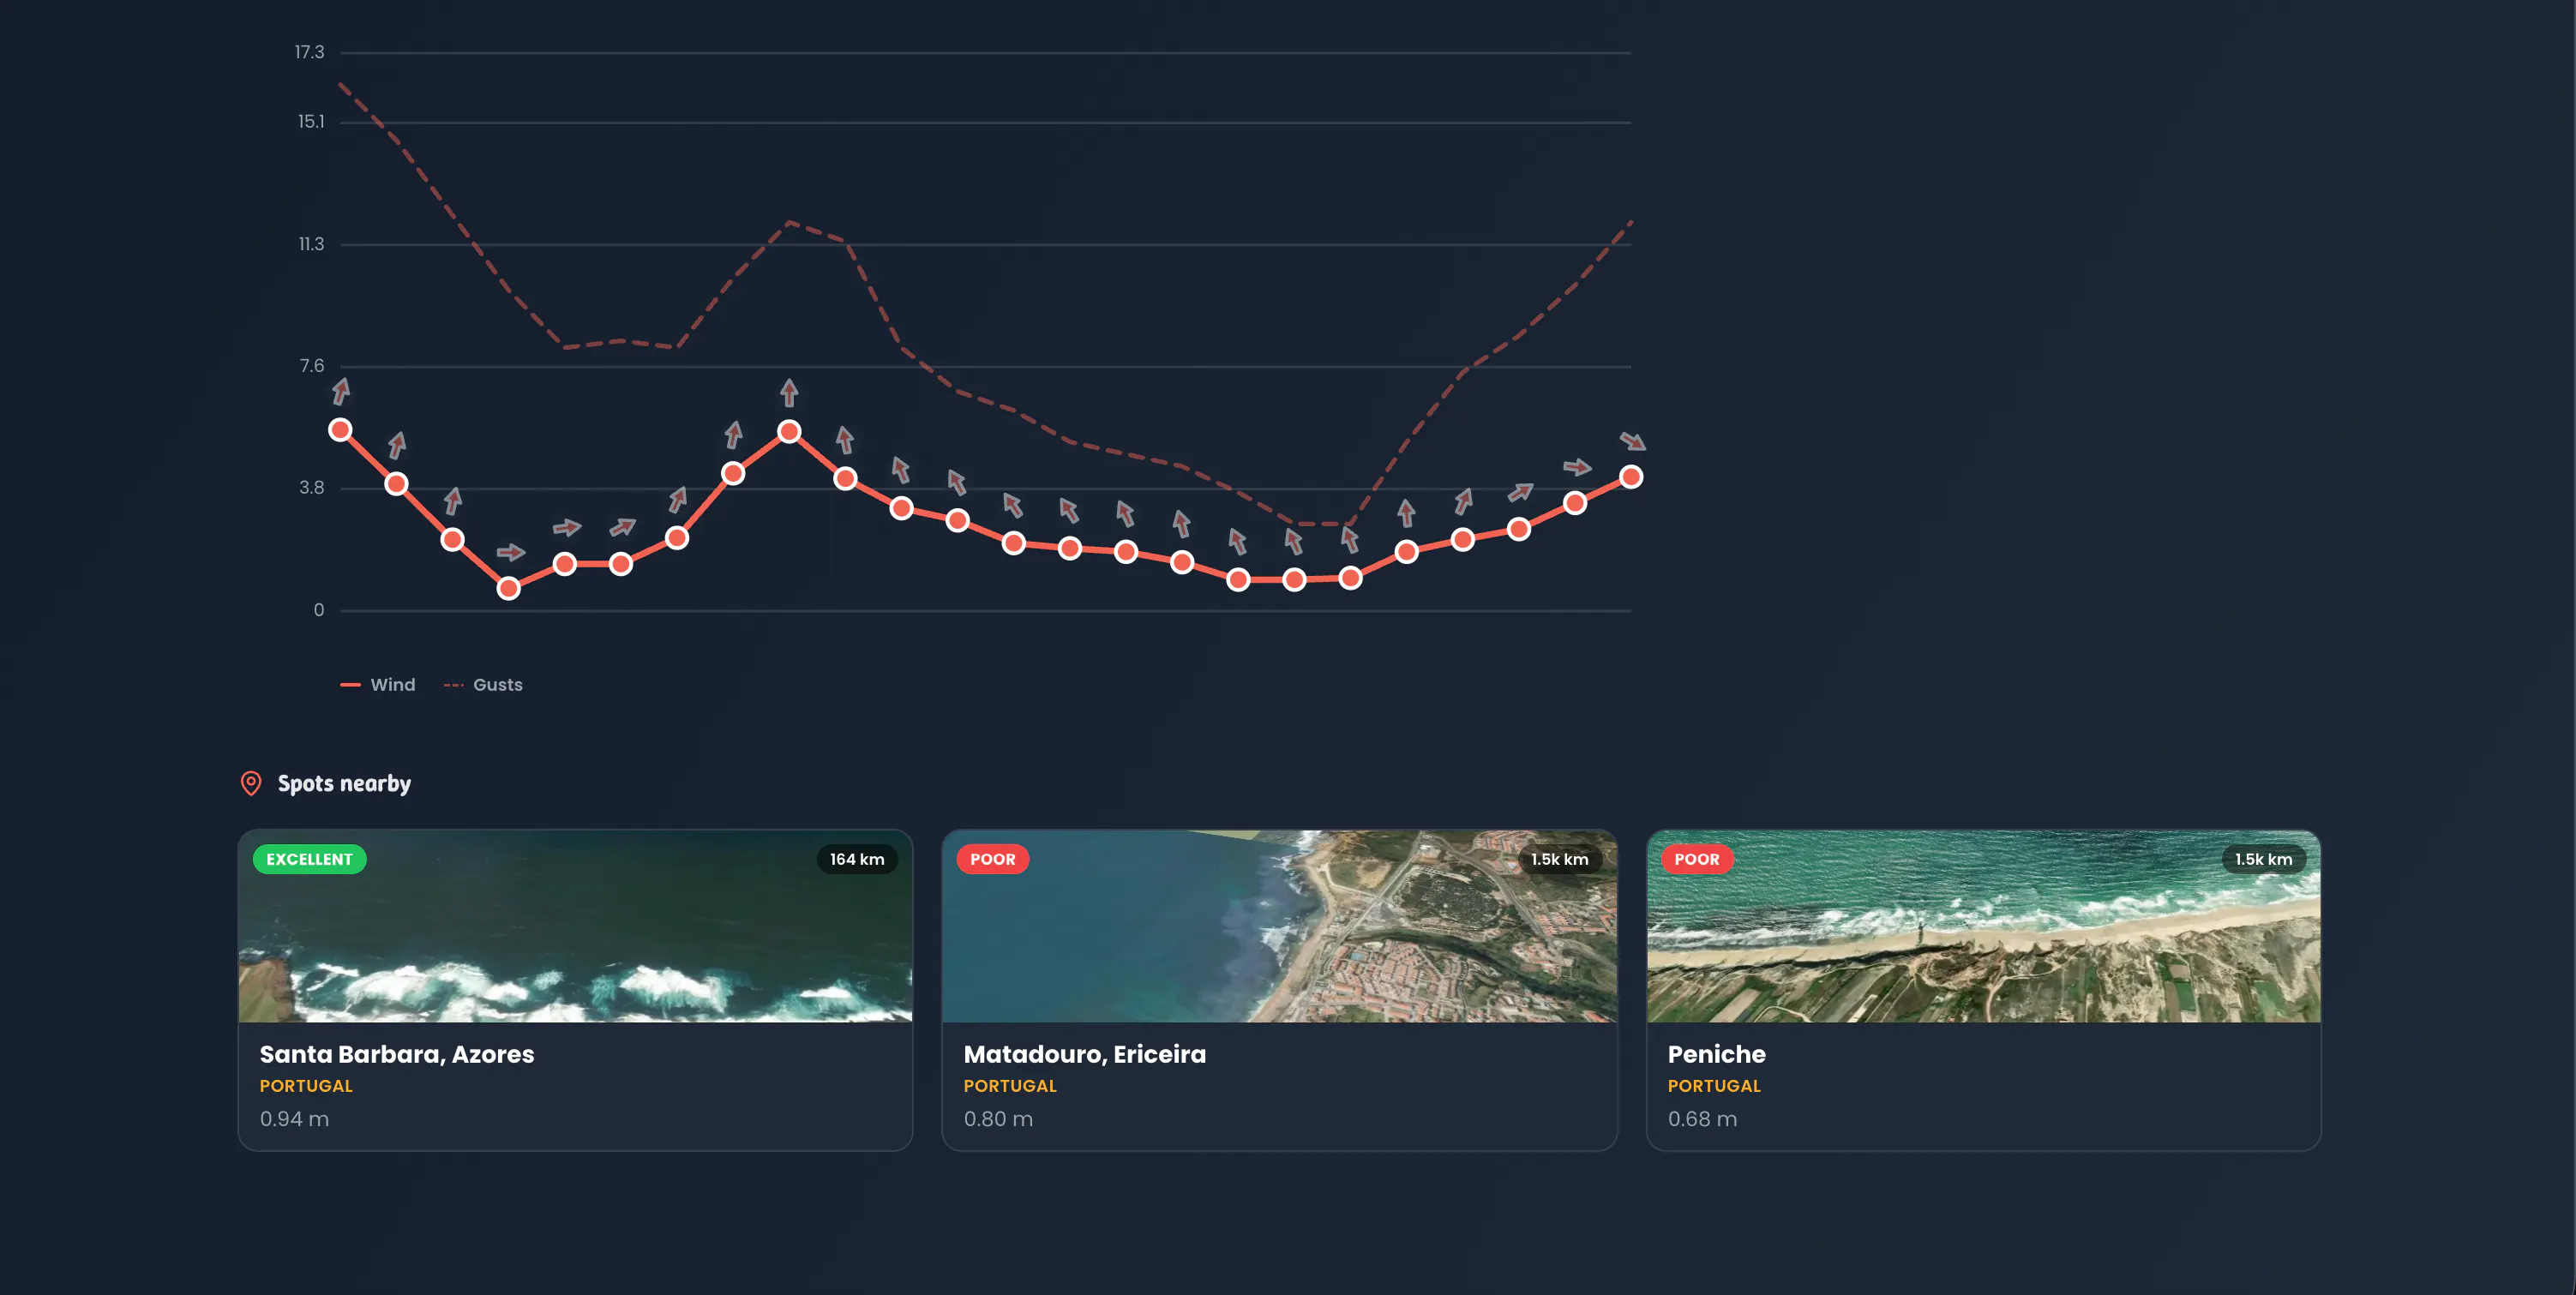The width and height of the screenshot is (2576, 1295).
Task: Click PORTUGAL label under Peniche
Action: point(1714,1086)
